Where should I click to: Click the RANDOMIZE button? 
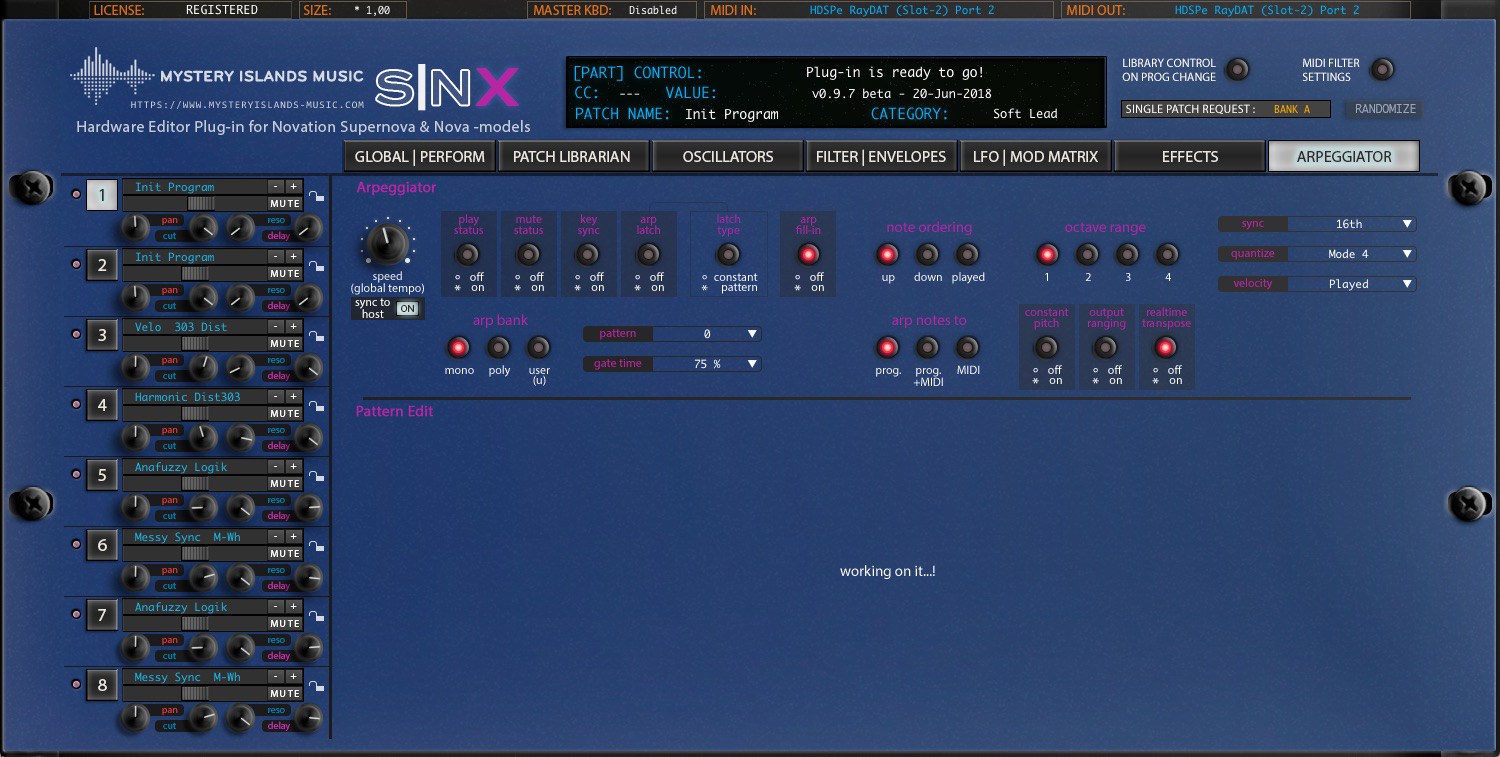tap(1384, 108)
